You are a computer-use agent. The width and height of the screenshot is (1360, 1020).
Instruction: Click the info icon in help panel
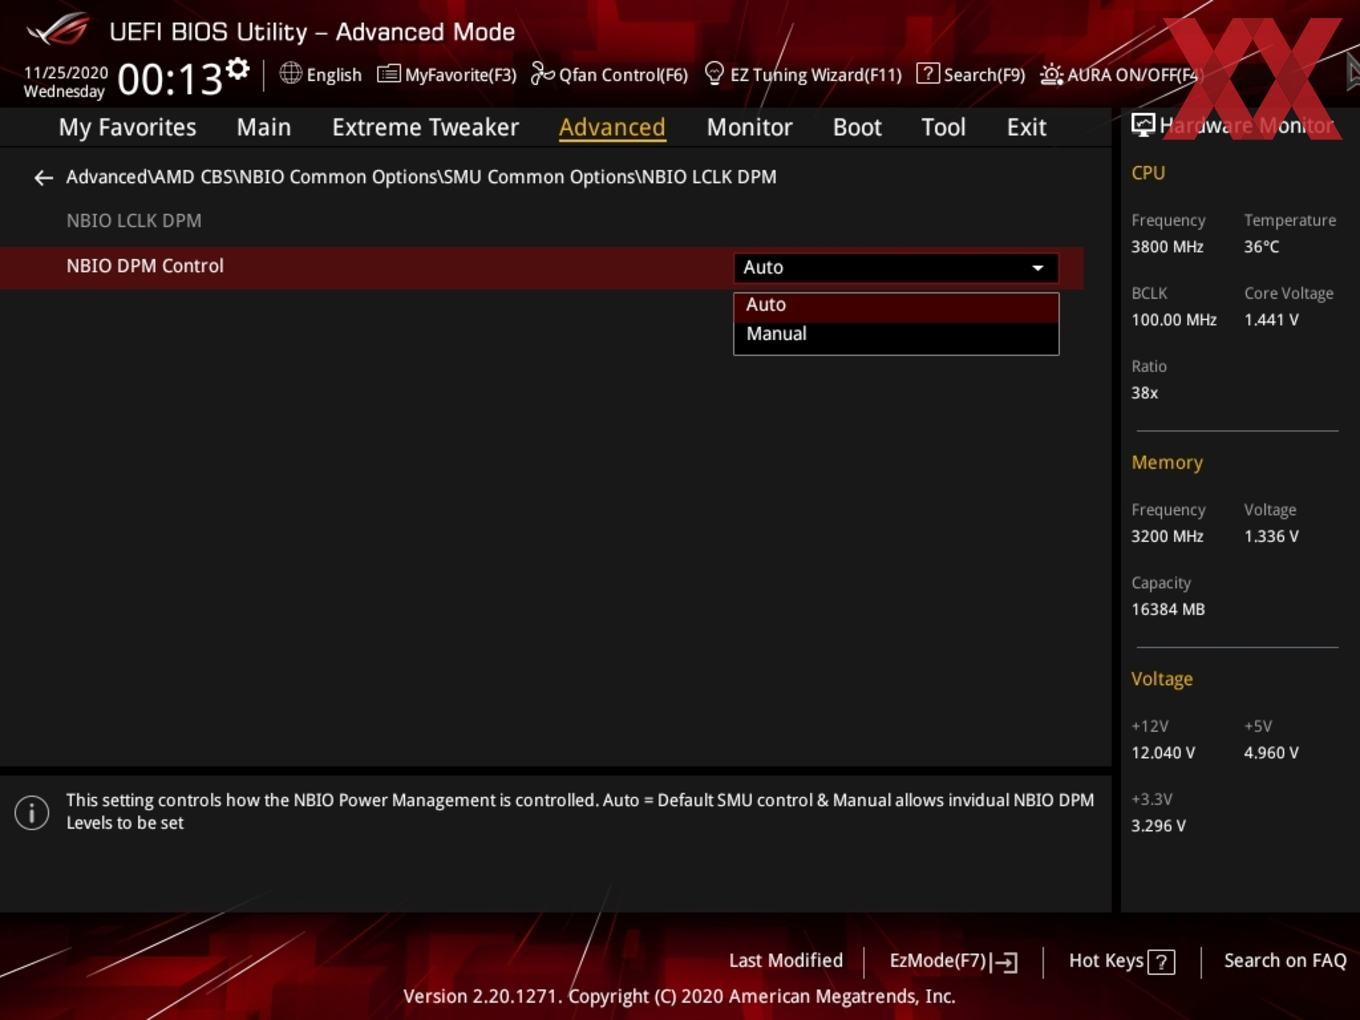[32, 812]
